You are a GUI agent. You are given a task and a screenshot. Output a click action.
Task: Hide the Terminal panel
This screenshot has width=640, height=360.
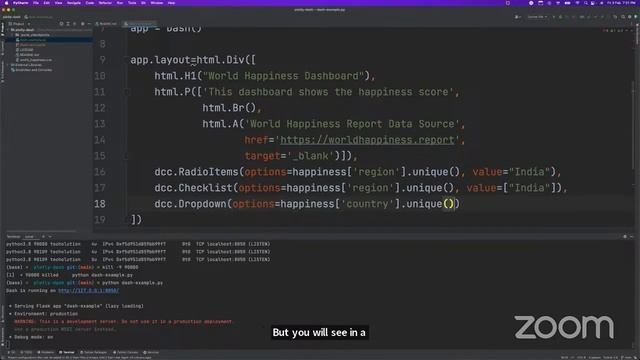click(x=631, y=237)
